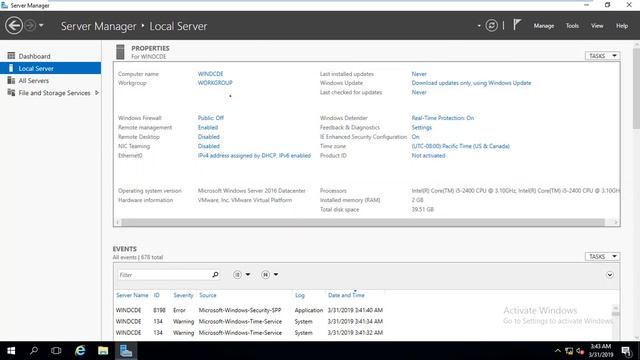640x360 pixels.
Task: Click computer name WINDCDE link
Action: coord(211,74)
